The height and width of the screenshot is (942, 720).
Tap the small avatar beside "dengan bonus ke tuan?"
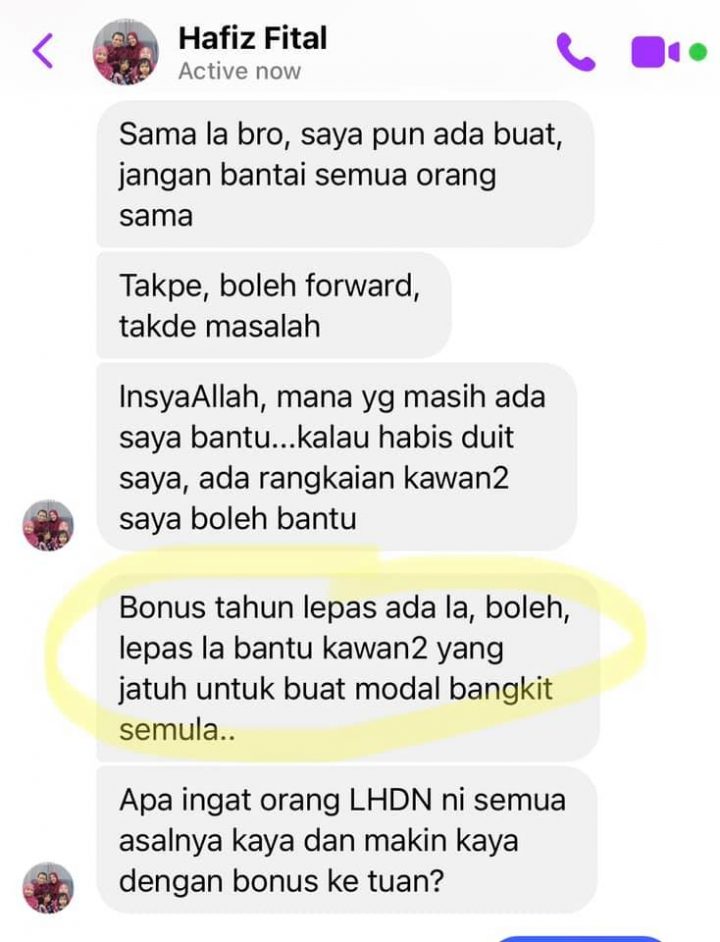coord(48,888)
